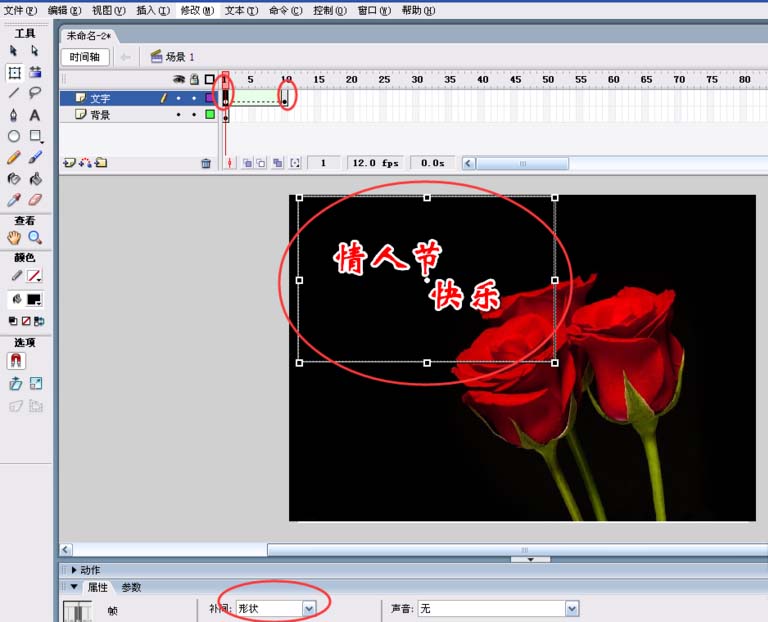Select the Lasso tool
Image resolution: width=768 pixels, height=622 pixels.
34,93
